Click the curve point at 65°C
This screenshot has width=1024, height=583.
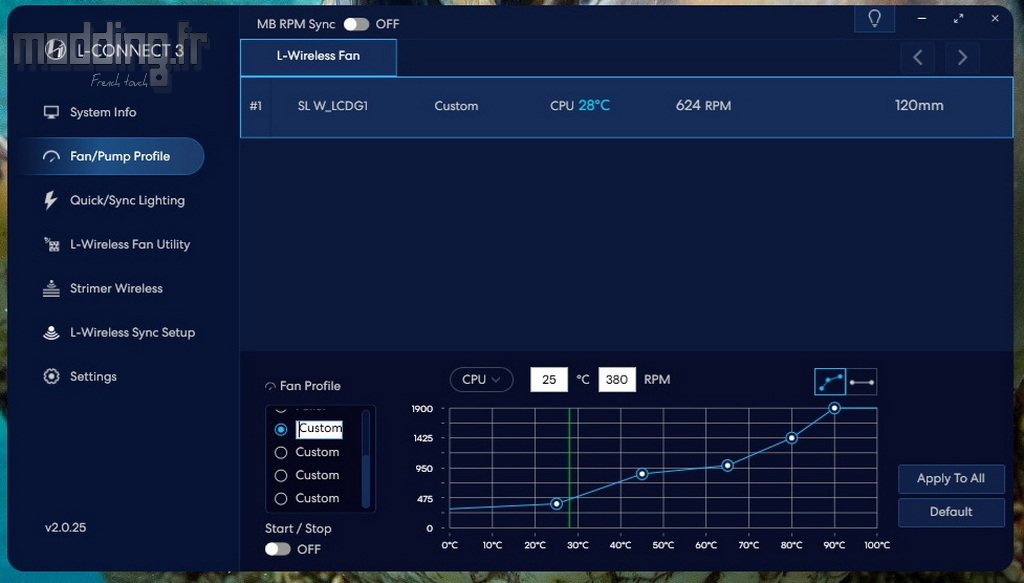[x=728, y=465]
